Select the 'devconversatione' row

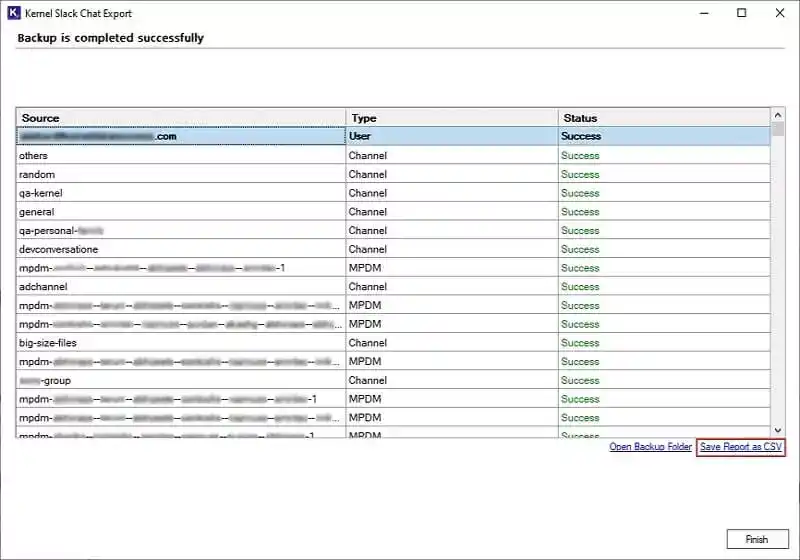393,249
